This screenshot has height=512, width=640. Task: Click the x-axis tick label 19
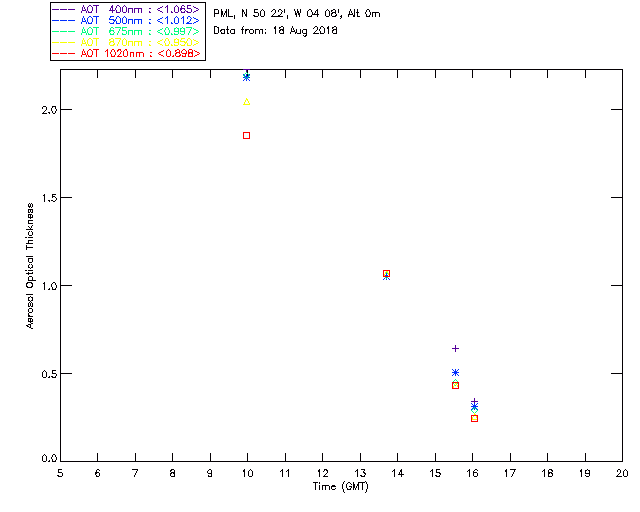tap(585, 473)
